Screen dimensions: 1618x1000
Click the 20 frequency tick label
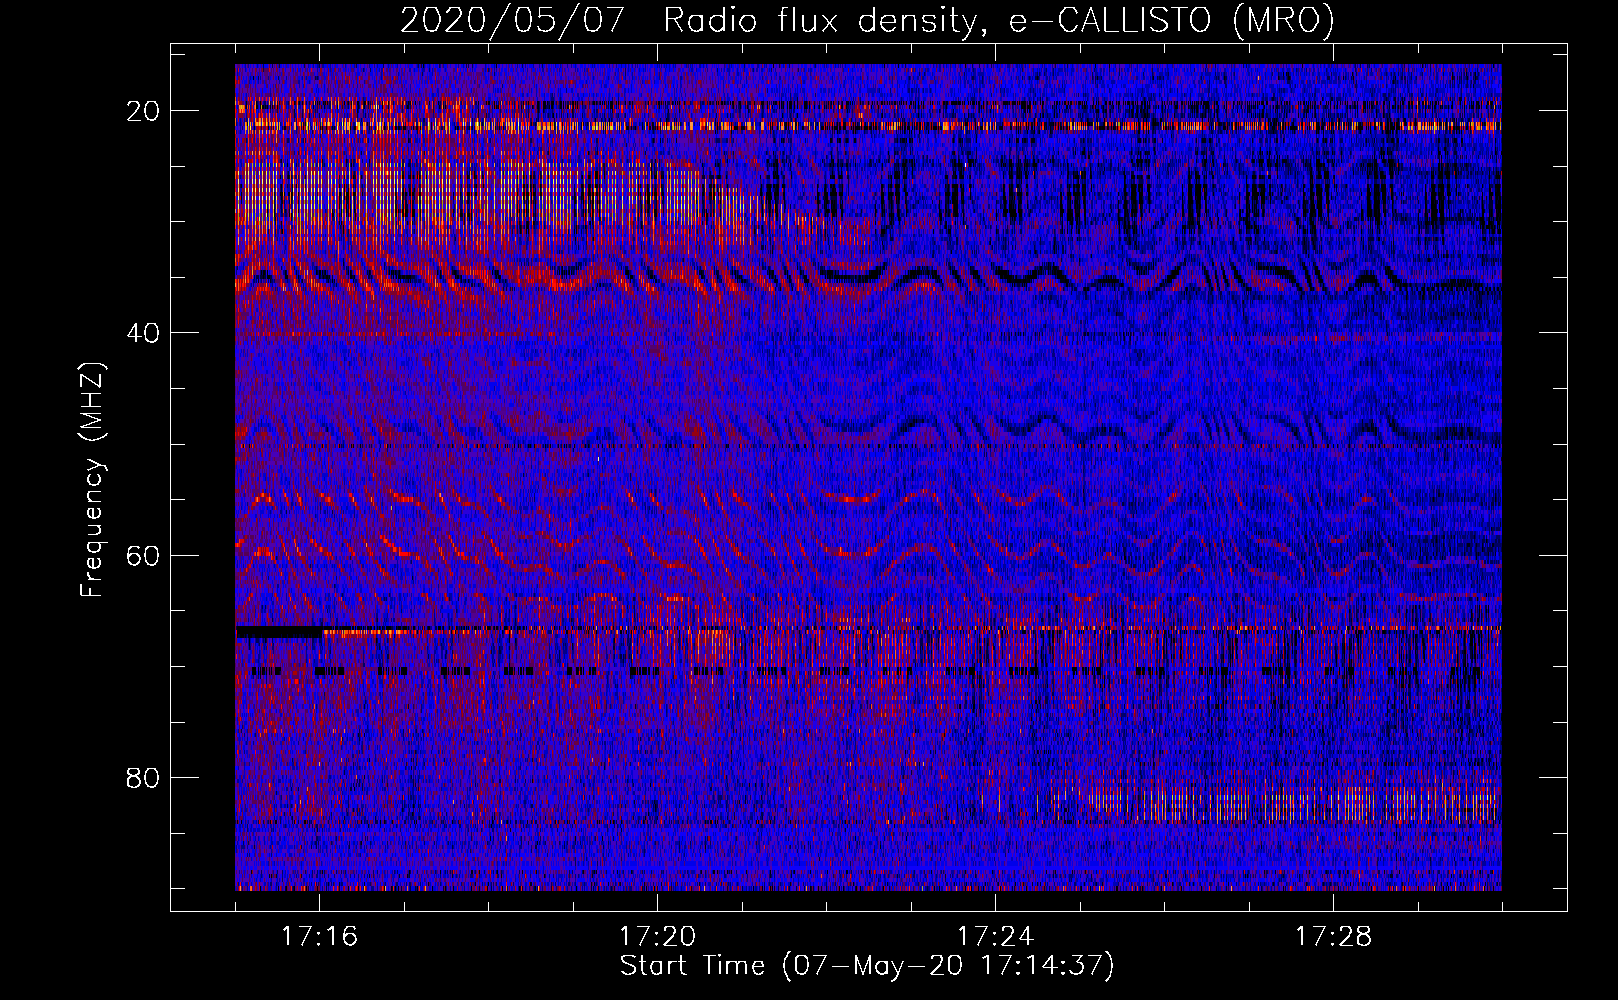(x=143, y=111)
